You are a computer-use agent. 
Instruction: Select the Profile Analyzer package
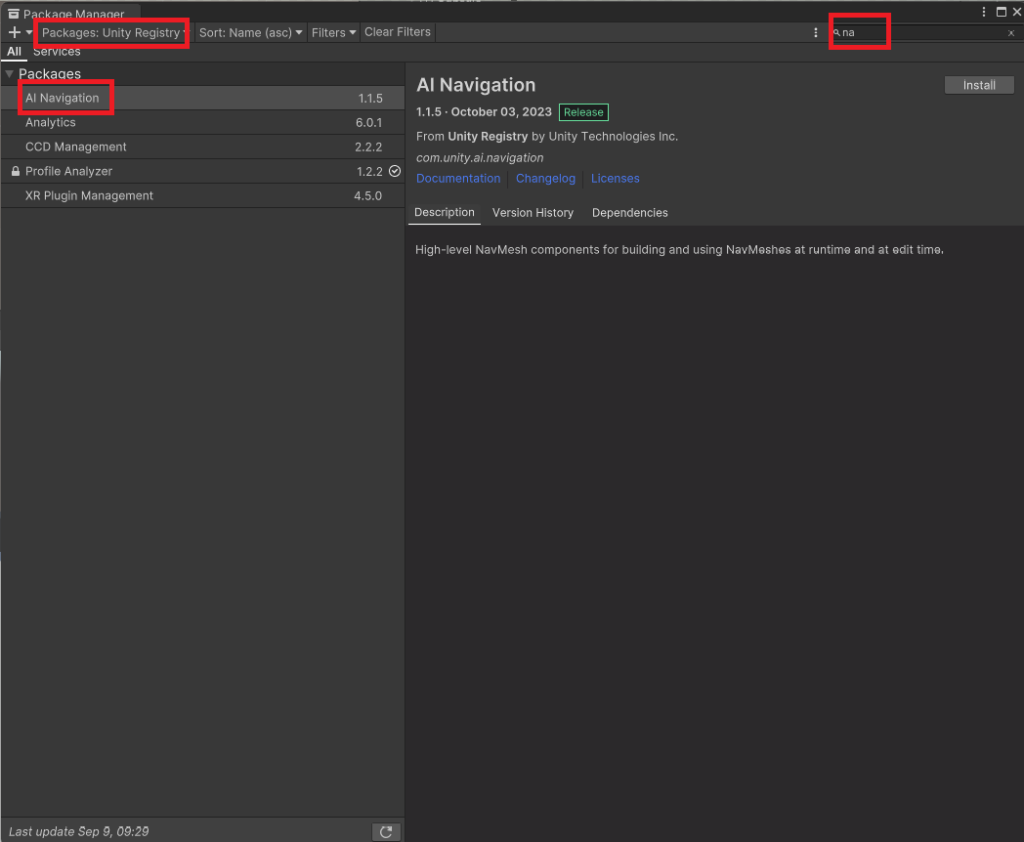[x=202, y=171]
